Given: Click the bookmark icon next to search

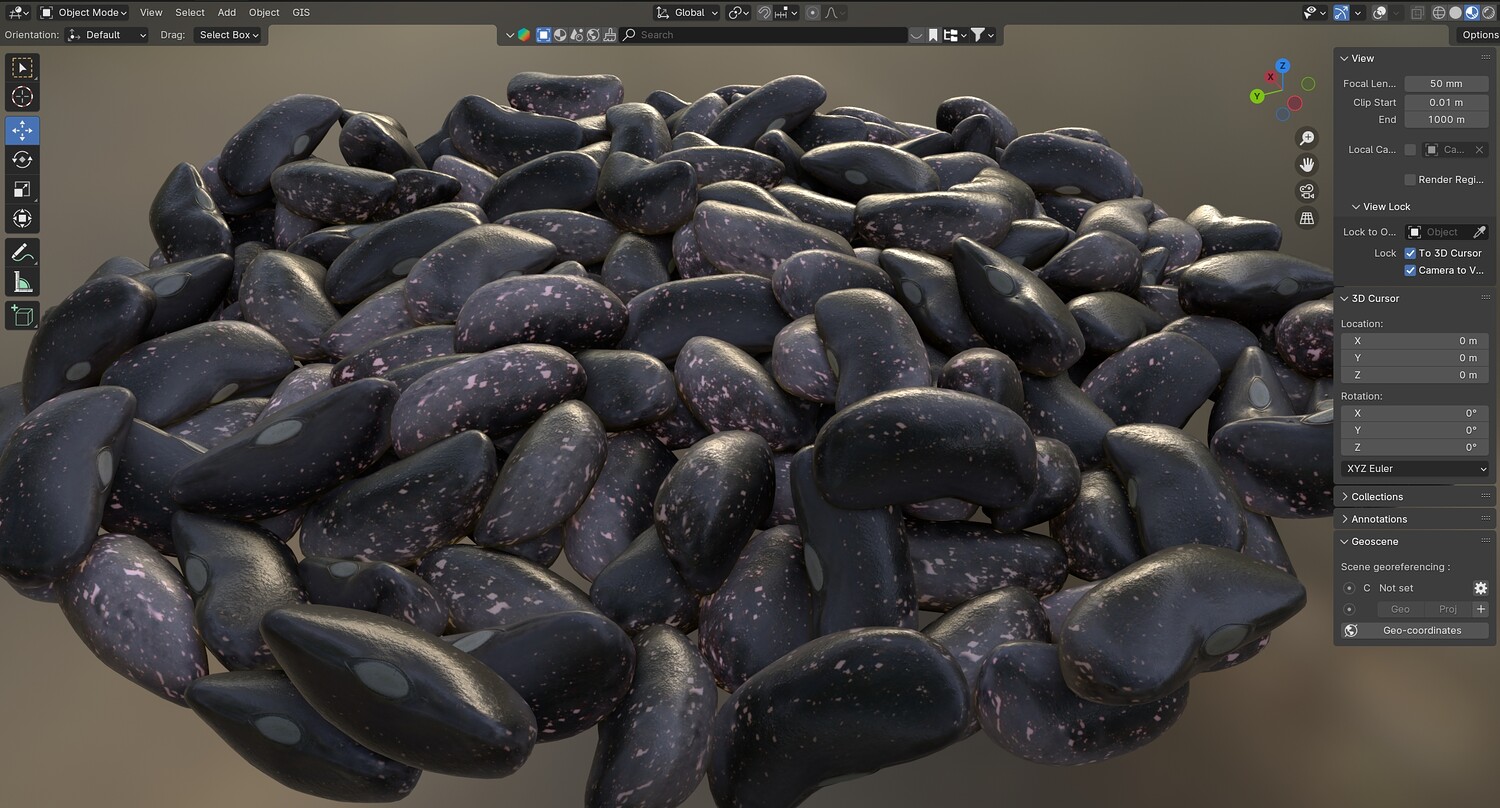Looking at the screenshot, I should coord(933,35).
